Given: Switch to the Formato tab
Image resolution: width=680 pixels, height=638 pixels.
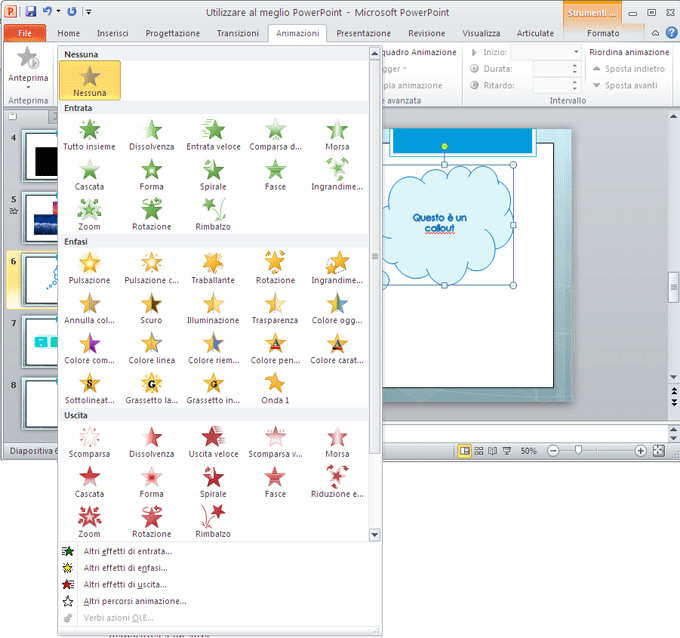Looking at the screenshot, I should point(603,33).
